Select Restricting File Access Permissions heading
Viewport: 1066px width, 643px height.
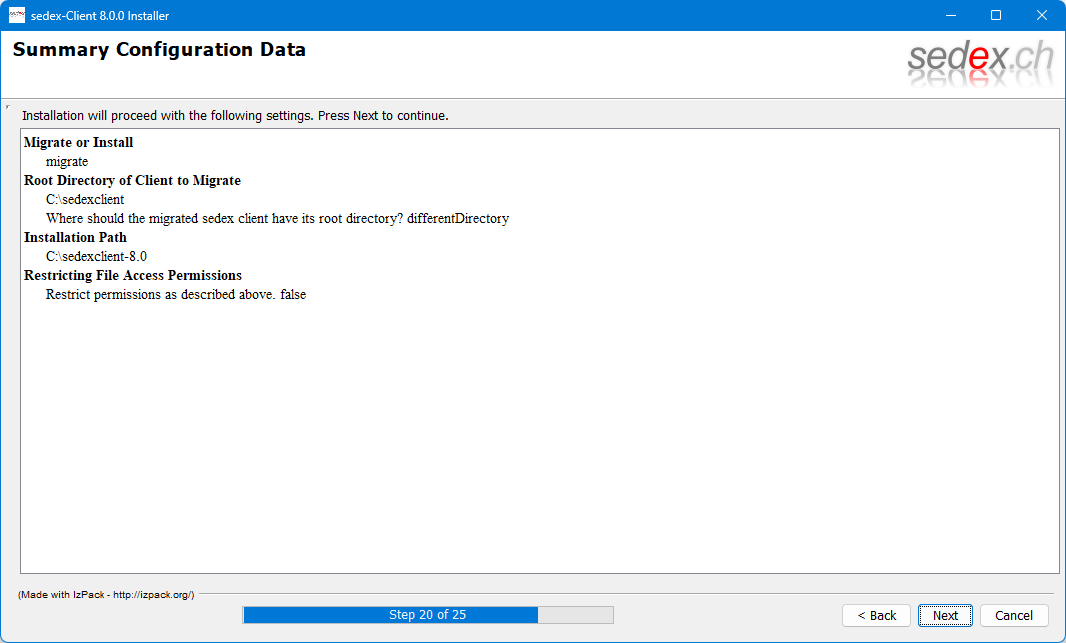point(133,275)
